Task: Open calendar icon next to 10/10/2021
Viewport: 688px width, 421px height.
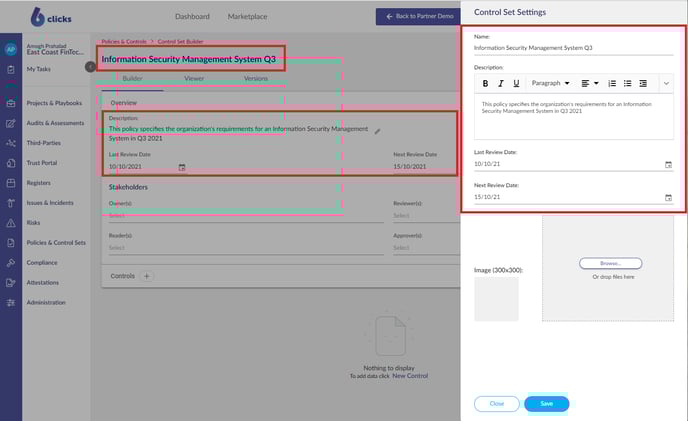Action: [182, 167]
